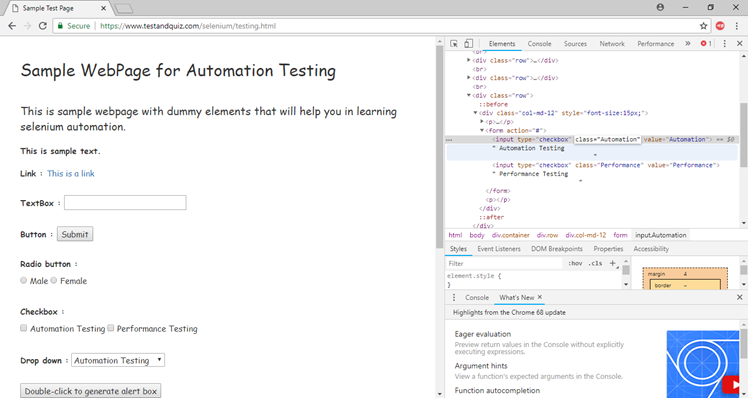Image resolution: width=748 pixels, height=398 pixels.
Task: Collapse the expanded div class row node
Action: [x=468, y=95]
